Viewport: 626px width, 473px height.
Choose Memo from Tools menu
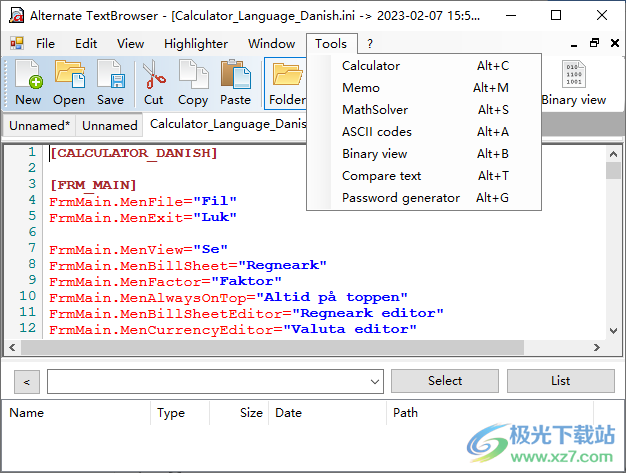pyautogui.click(x=424, y=88)
